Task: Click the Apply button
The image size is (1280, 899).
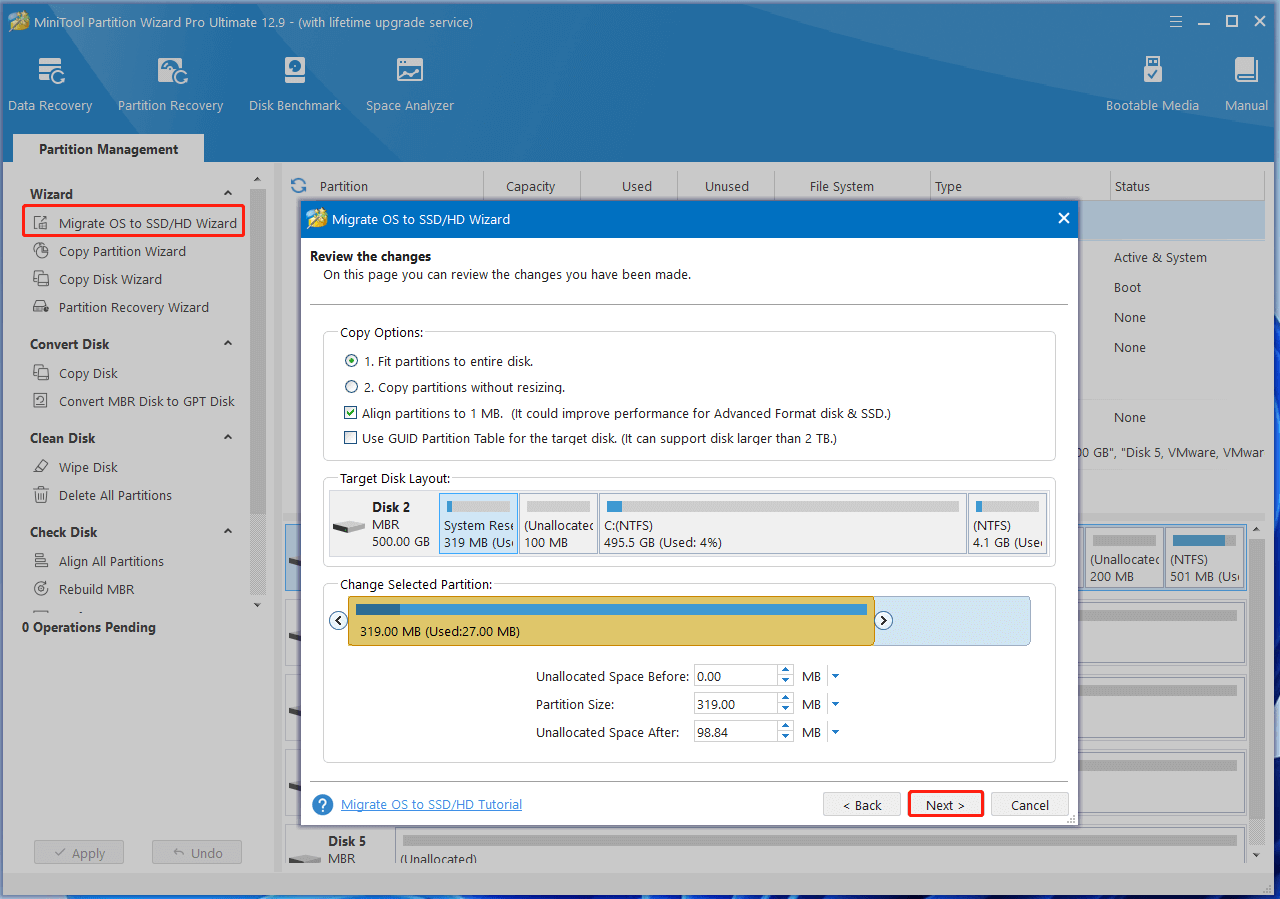Action: click(78, 853)
